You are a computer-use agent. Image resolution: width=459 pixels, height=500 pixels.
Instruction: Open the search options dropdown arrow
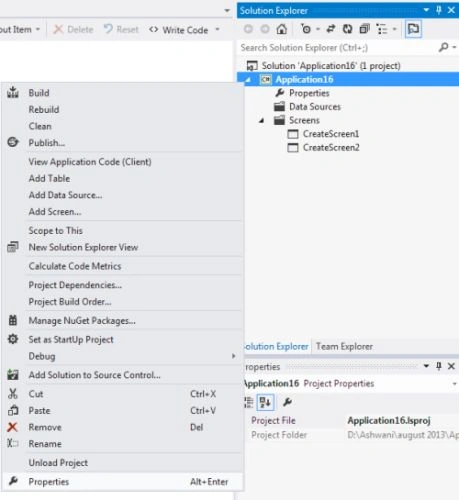454,48
